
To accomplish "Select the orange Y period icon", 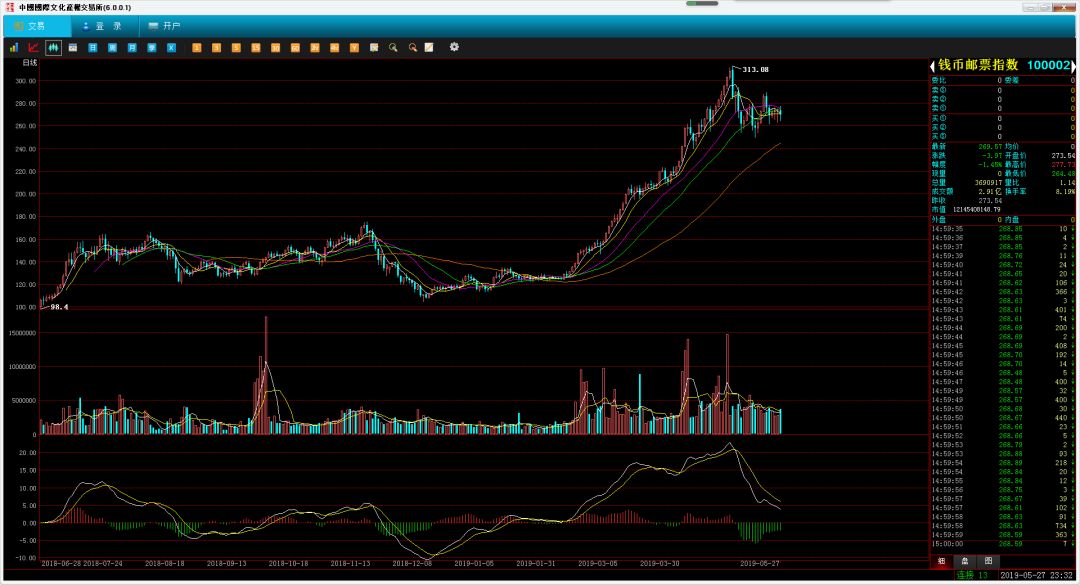I will (x=354, y=48).
